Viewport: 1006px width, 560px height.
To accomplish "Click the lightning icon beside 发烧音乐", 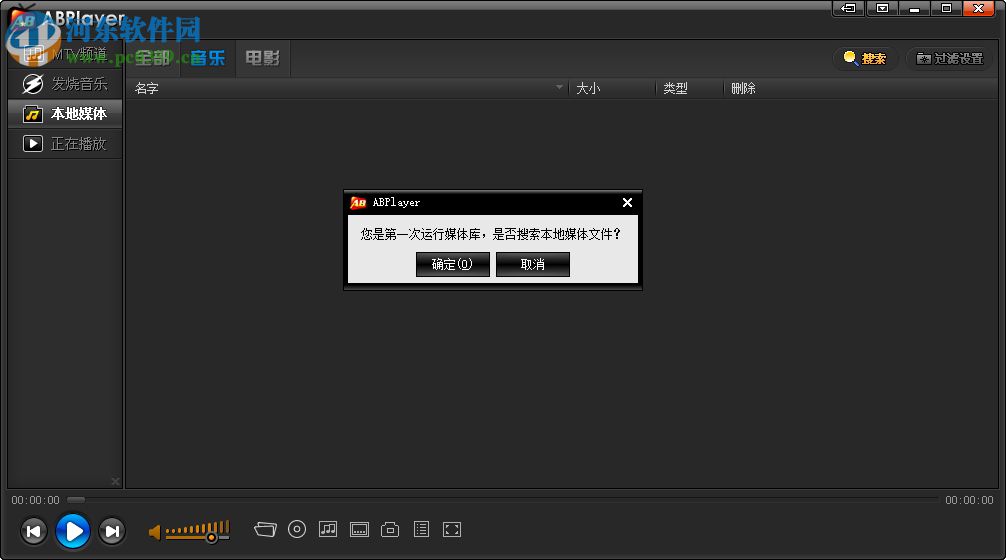I will coord(33,84).
